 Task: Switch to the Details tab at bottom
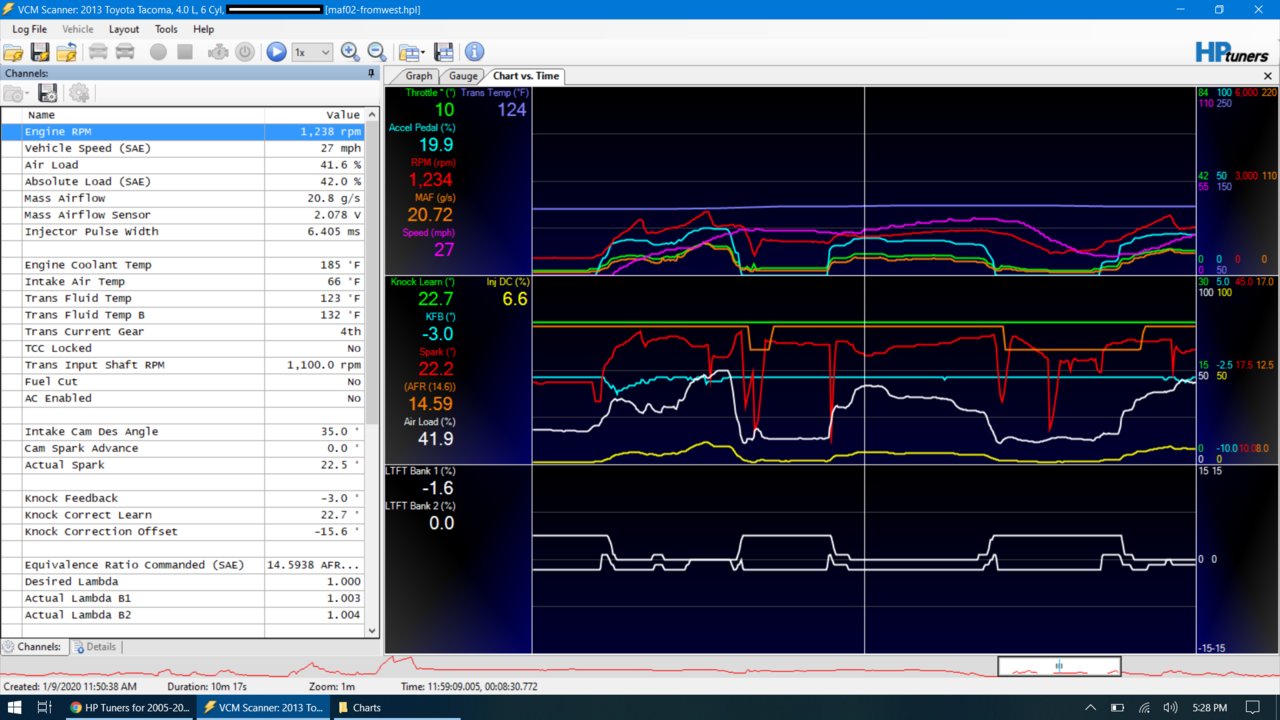pos(95,647)
